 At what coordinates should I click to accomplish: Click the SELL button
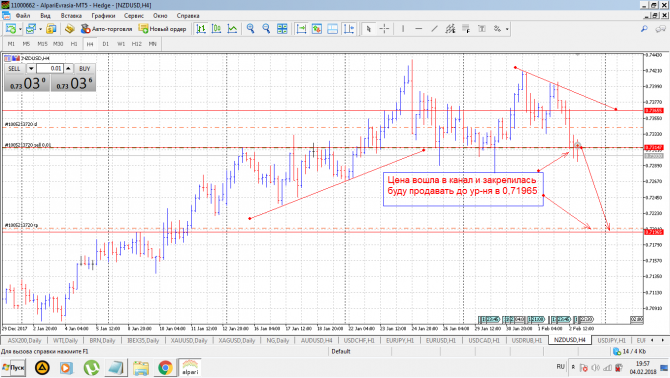tap(15, 68)
